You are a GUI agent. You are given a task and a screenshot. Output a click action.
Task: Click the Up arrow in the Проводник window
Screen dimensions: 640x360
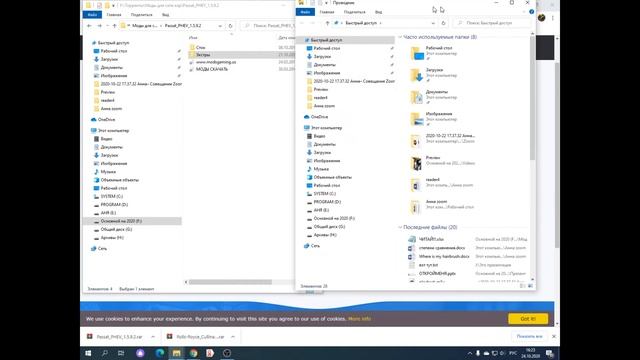point(327,23)
